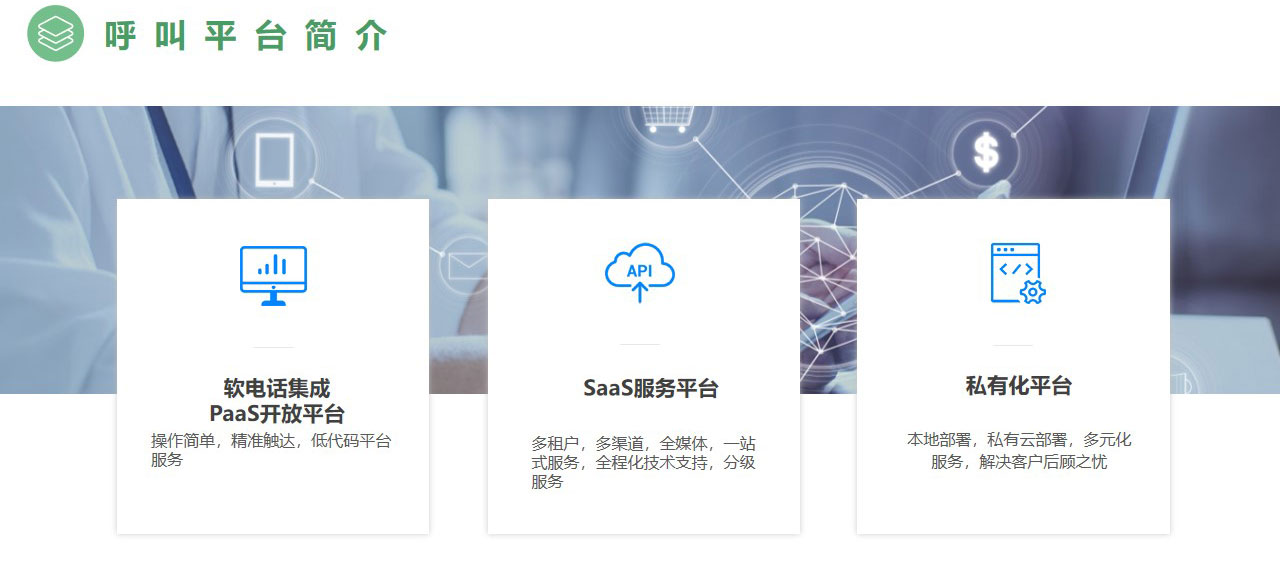Click the monitor bar chart icon
Viewport: 1280px width, 582px height.
click(x=273, y=275)
